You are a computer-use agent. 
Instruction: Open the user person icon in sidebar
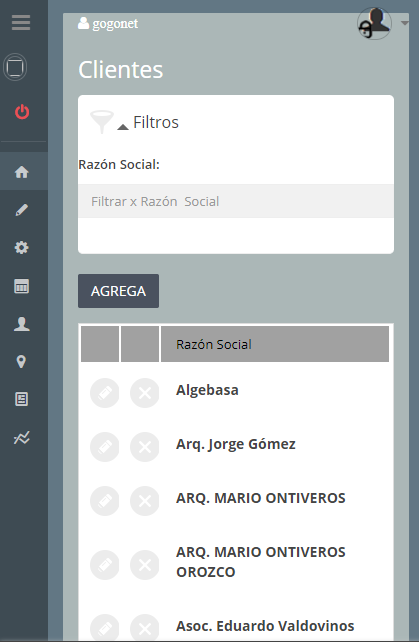click(22, 324)
